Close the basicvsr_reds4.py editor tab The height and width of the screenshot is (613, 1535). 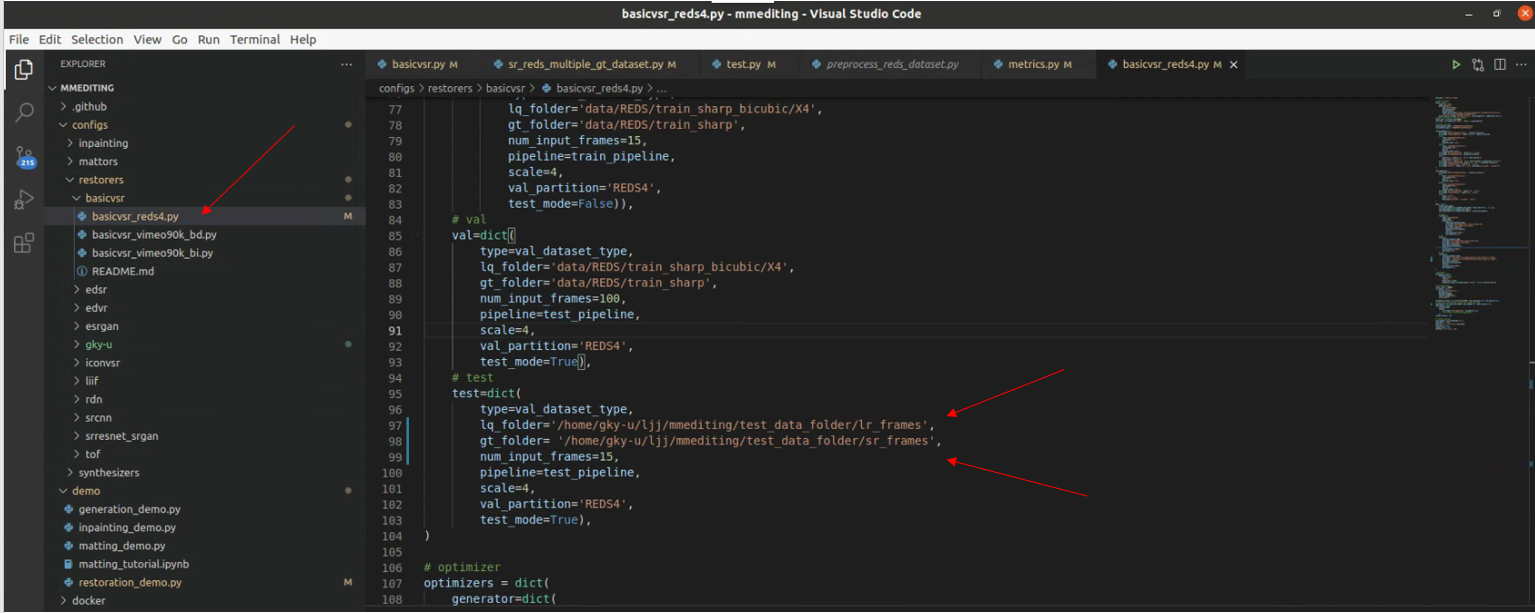[1233, 64]
